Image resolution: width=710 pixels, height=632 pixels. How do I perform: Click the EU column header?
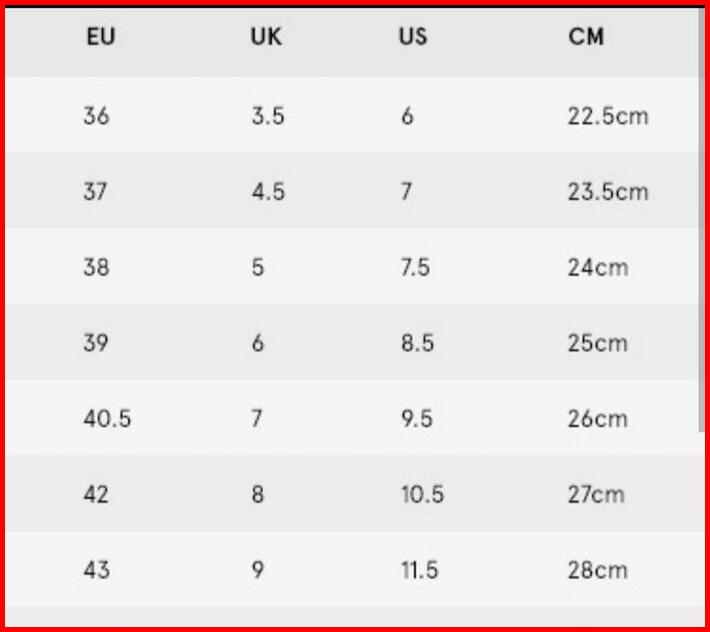(100, 37)
